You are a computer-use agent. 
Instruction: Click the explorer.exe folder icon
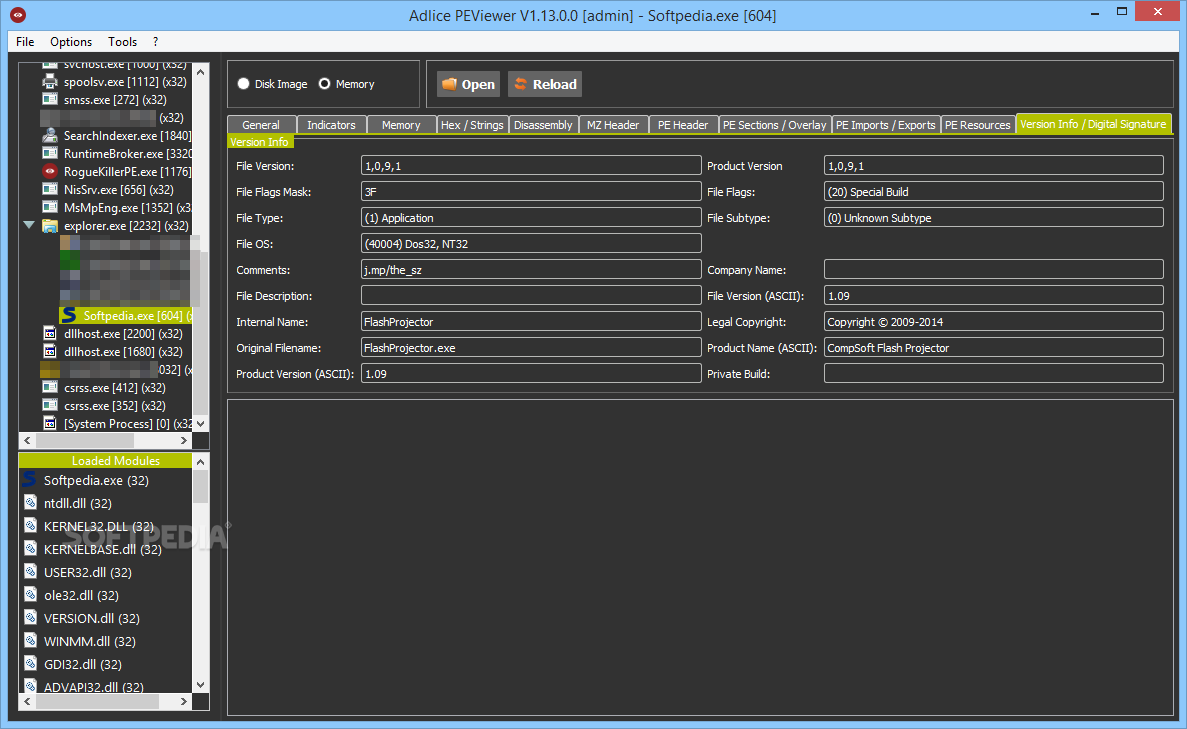click(50, 226)
